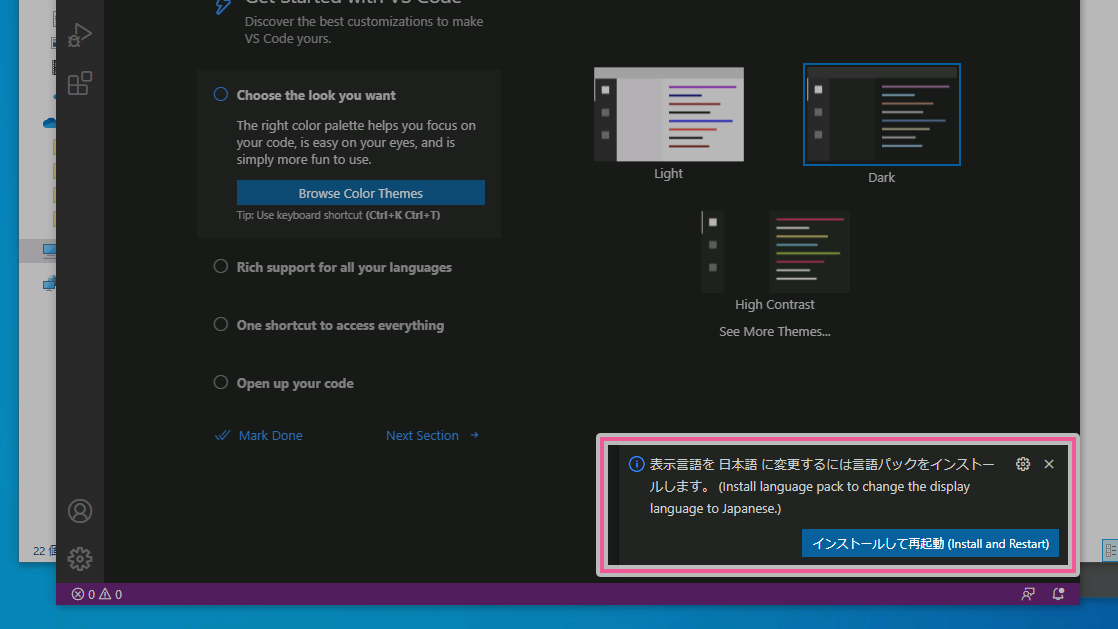1118x629 pixels.
Task: Select 'Choose the look you want' step
Action: click(316, 96)
